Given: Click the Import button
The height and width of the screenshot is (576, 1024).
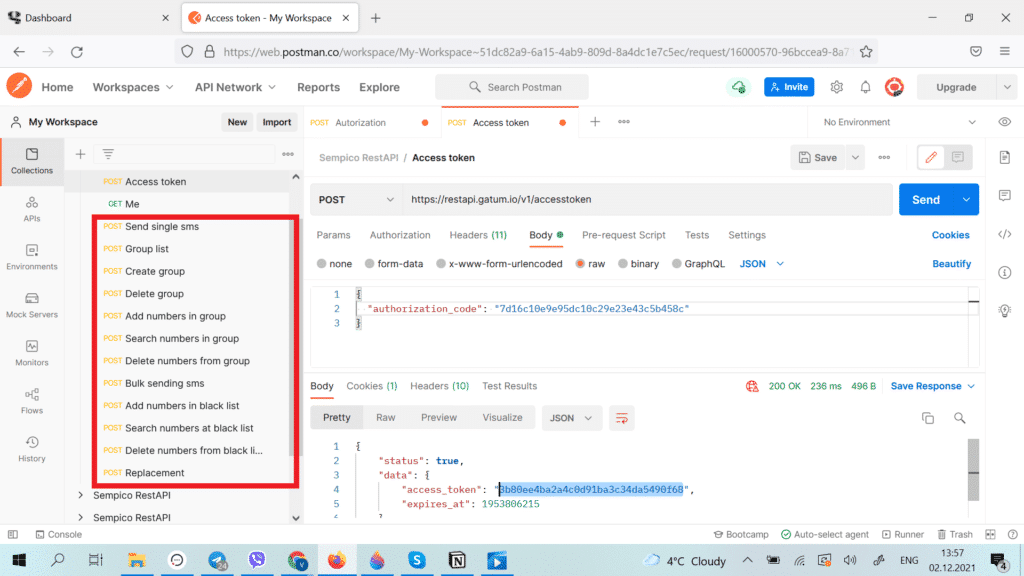Looking at the screenshot, I should (x=276, y=122).
